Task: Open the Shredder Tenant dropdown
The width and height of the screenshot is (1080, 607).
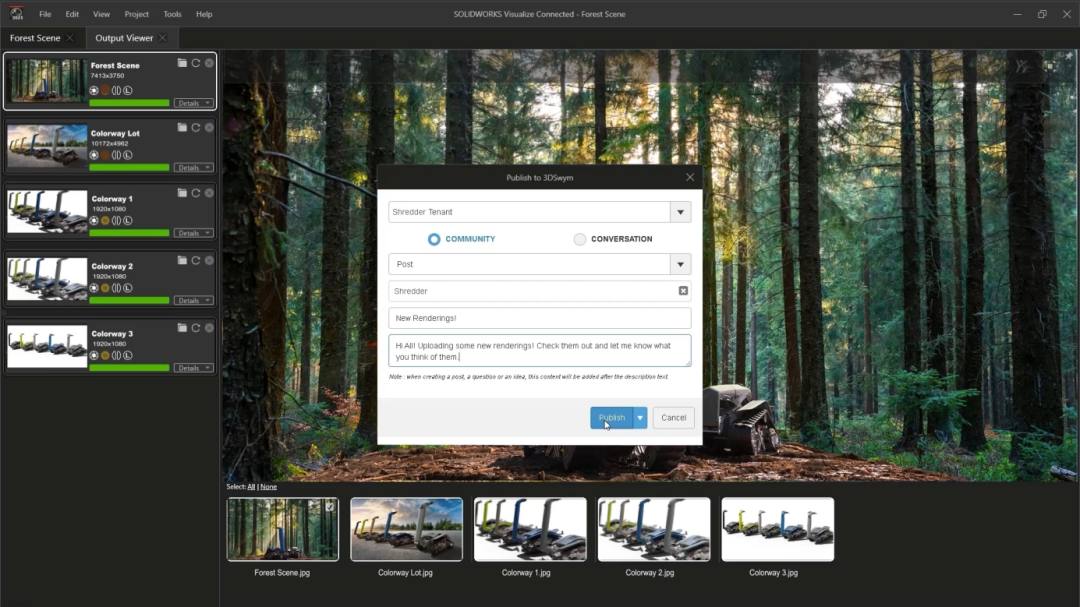Action: click(680, 211)
